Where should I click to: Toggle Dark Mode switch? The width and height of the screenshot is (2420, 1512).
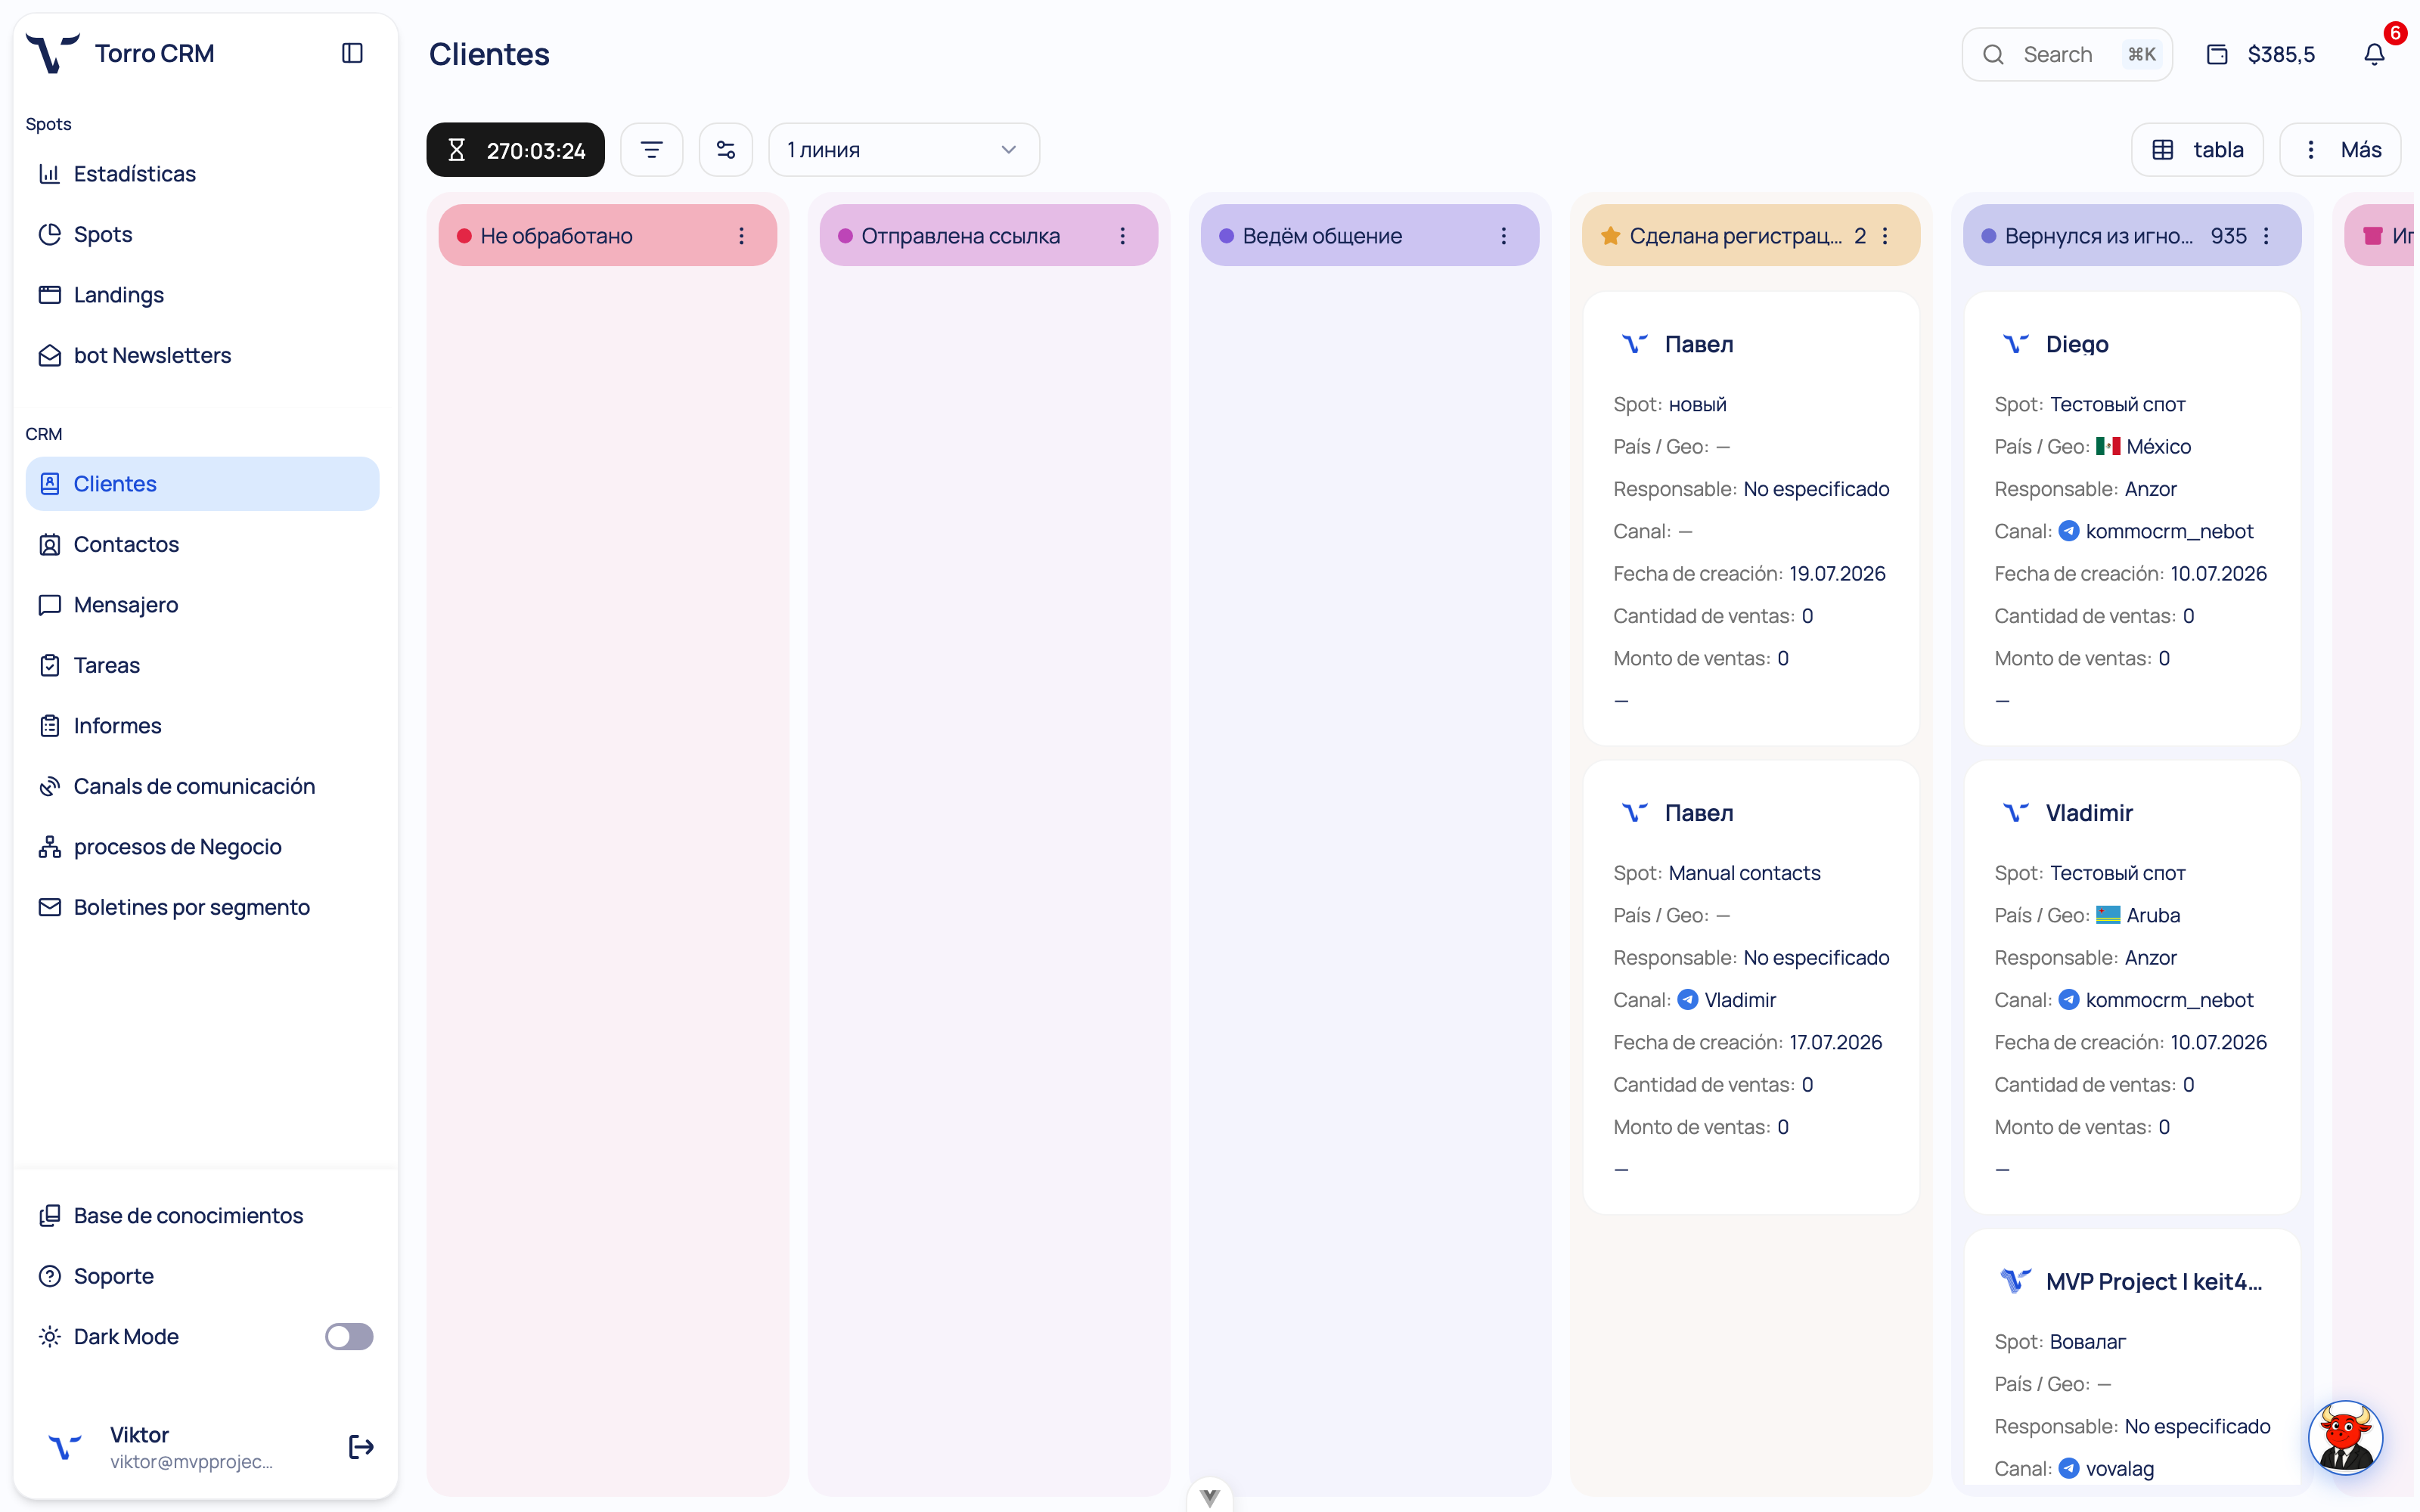click(349, 1337)
